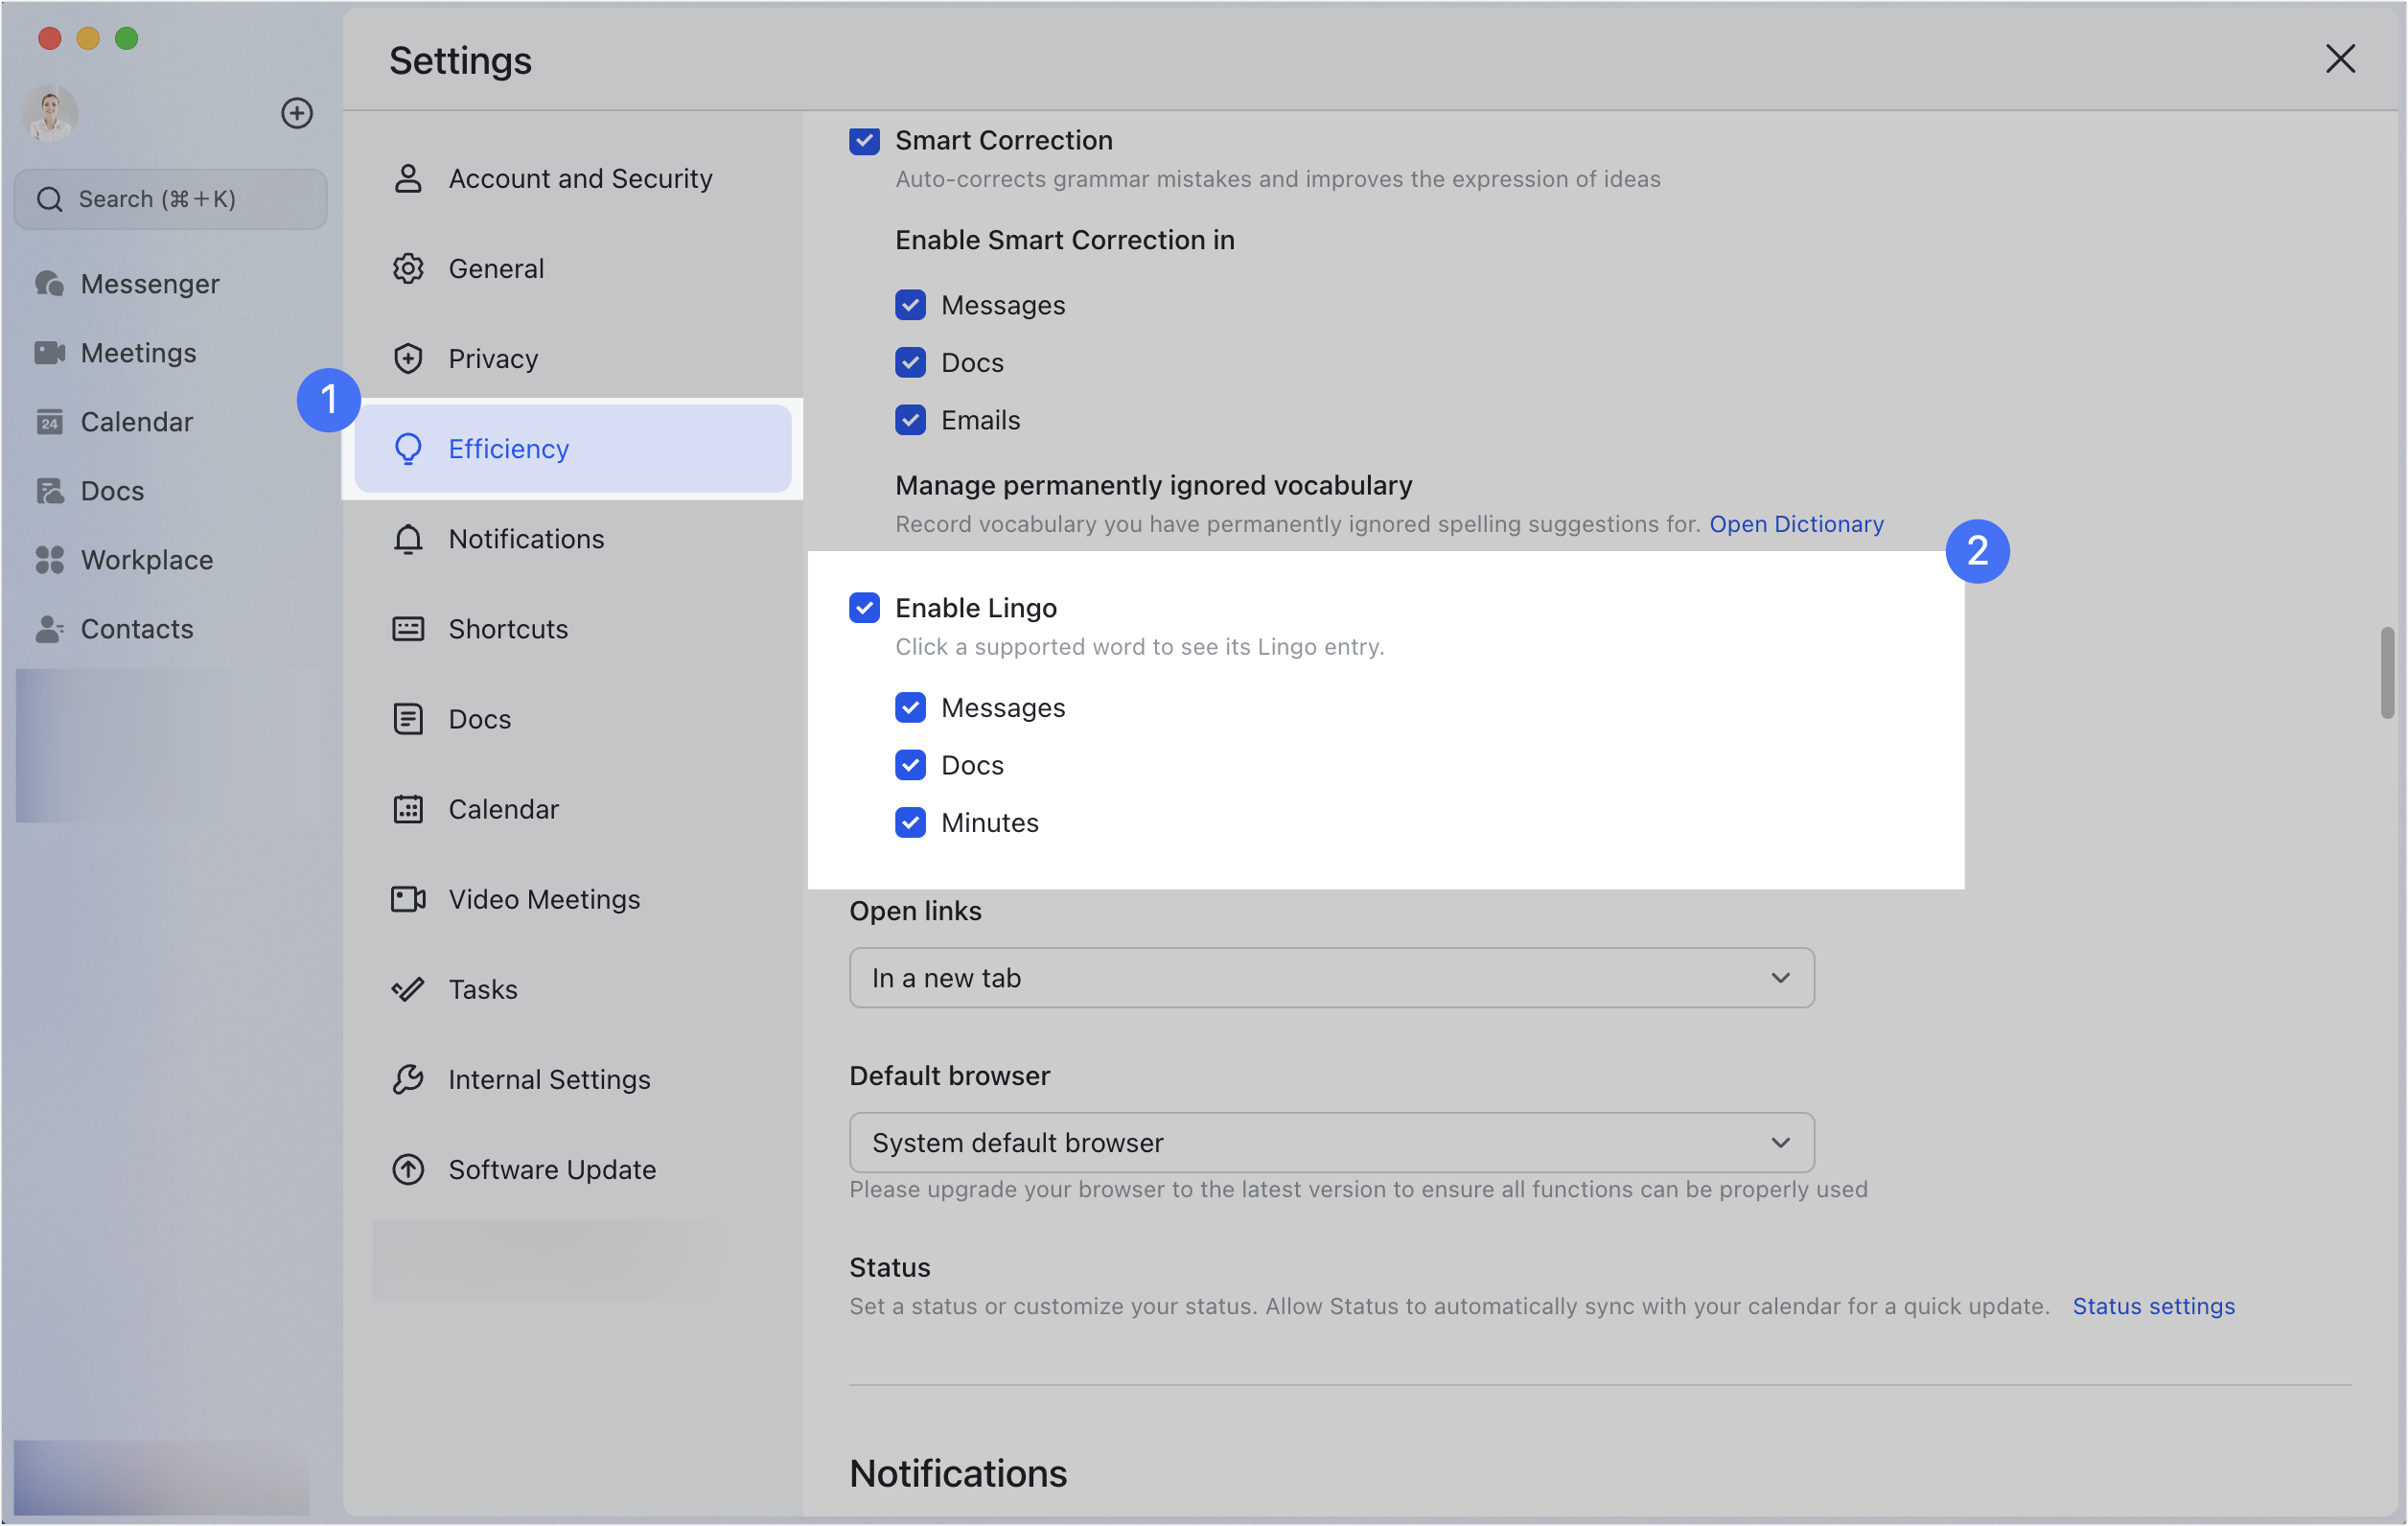Click the Internal Settings wrench icon
Viewport: 2408px width, 1526px height.
[x=408, y=1079]
